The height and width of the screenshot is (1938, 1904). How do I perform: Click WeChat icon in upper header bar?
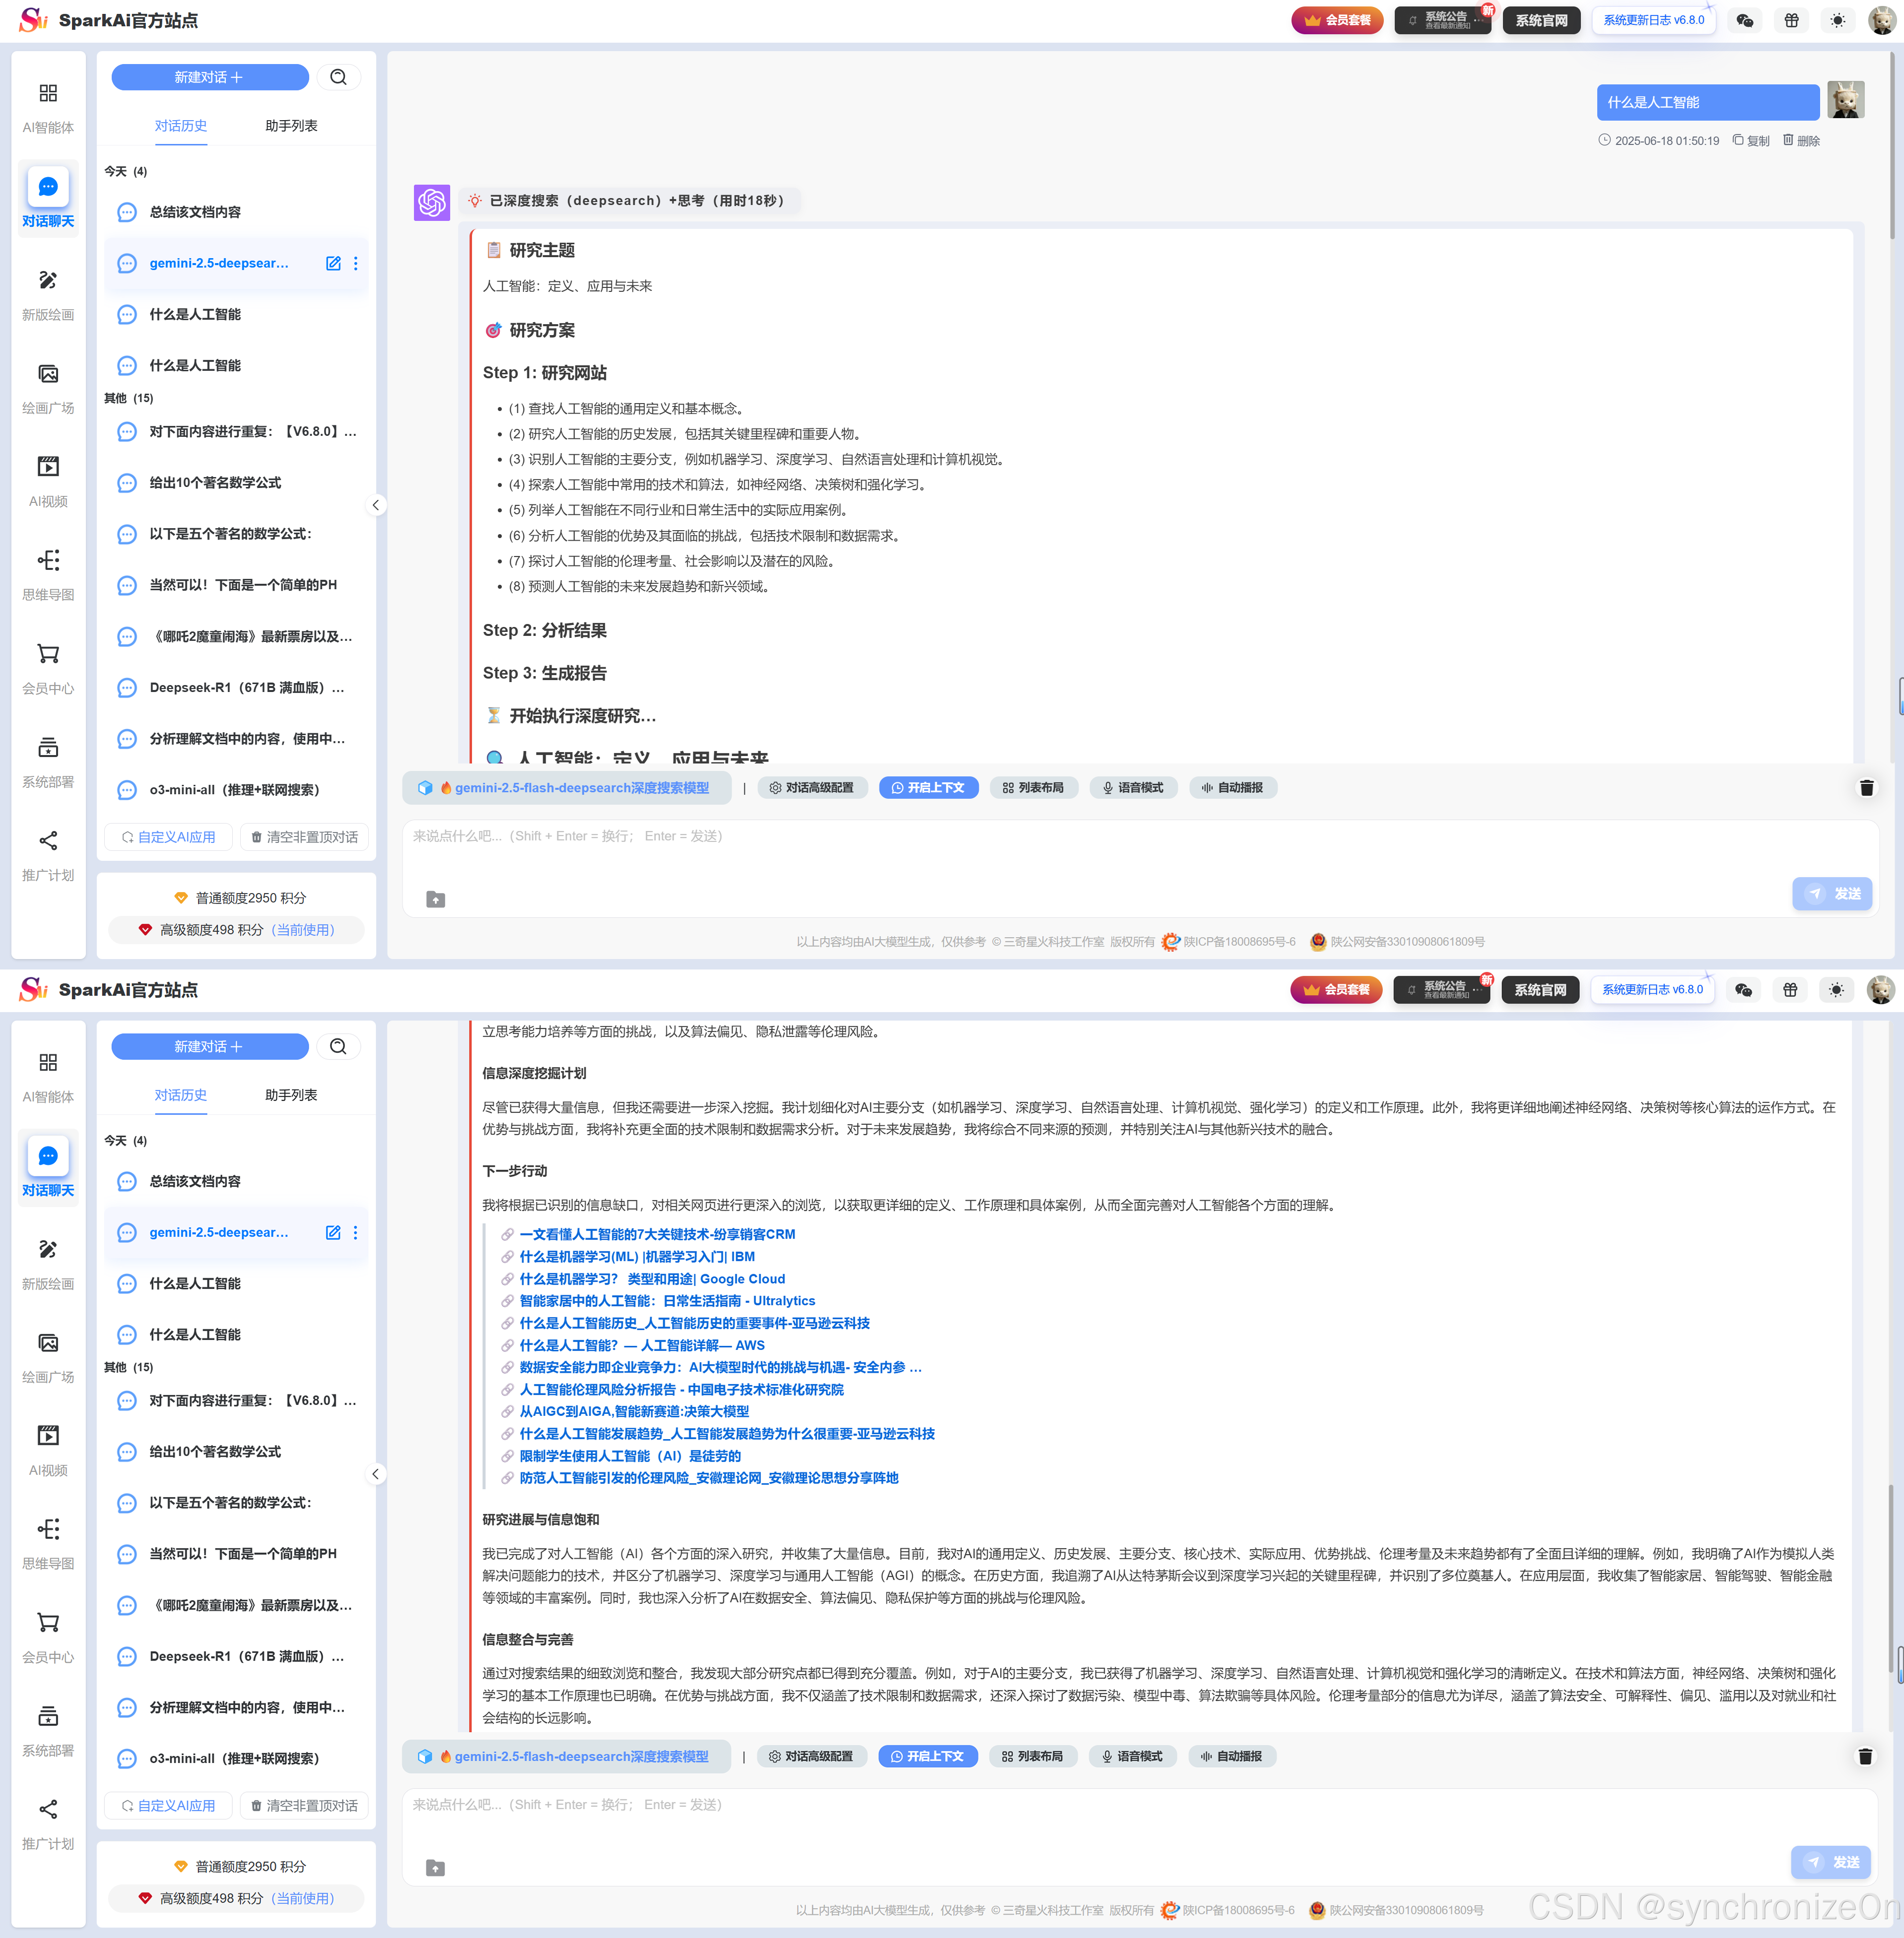[x=1744, y=20]
